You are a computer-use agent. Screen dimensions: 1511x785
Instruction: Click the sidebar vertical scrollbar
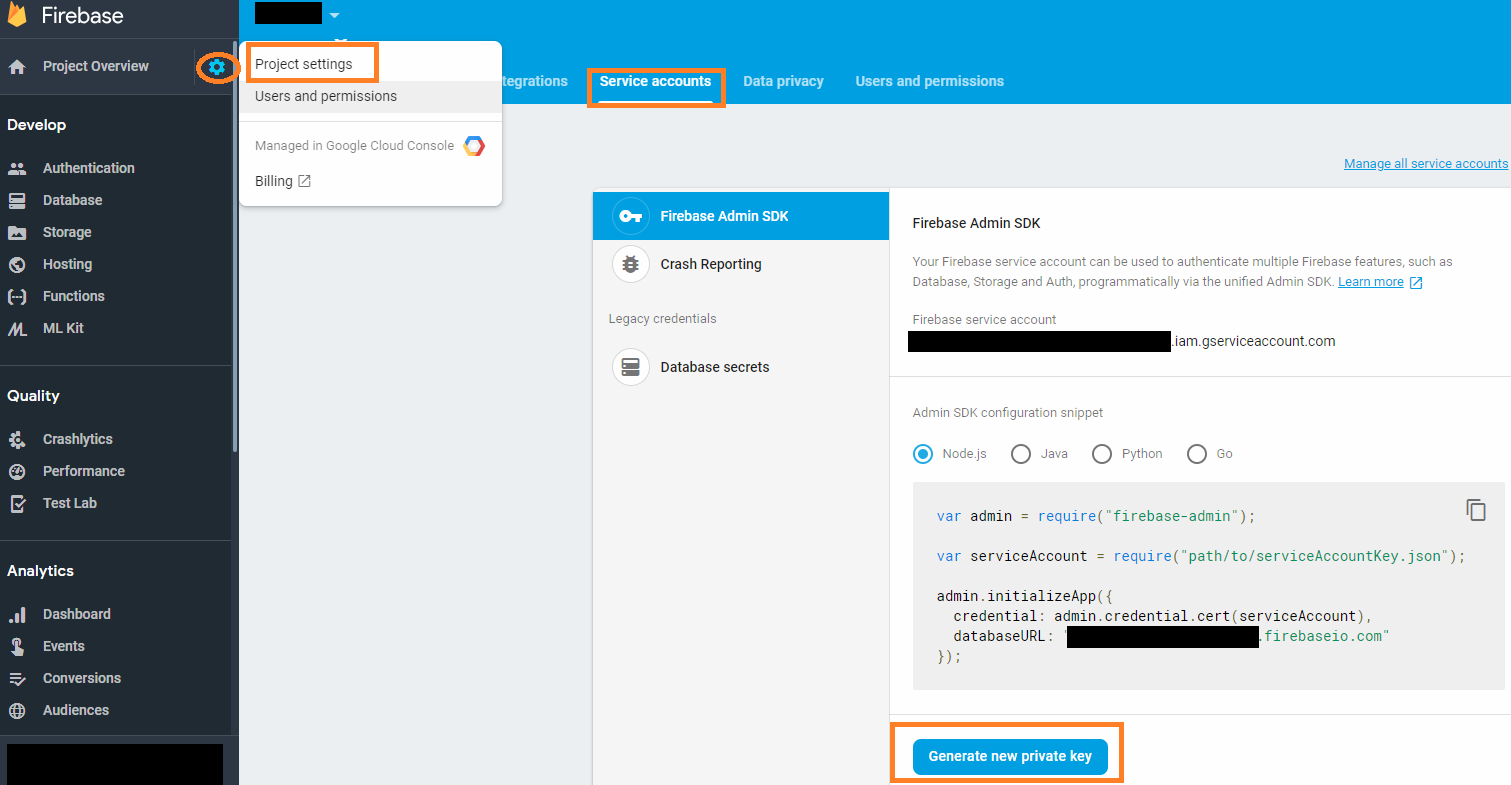click(x=235, y=247)
